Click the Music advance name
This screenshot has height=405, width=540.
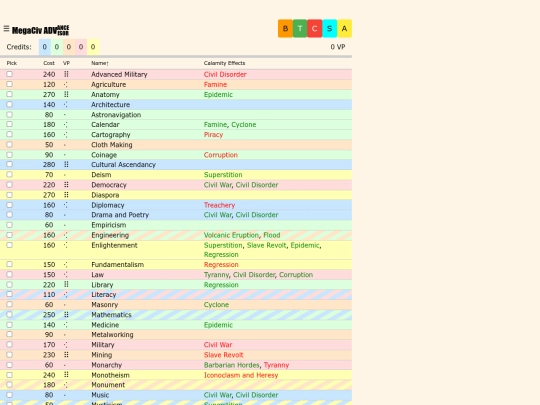[x=100, y=395]
